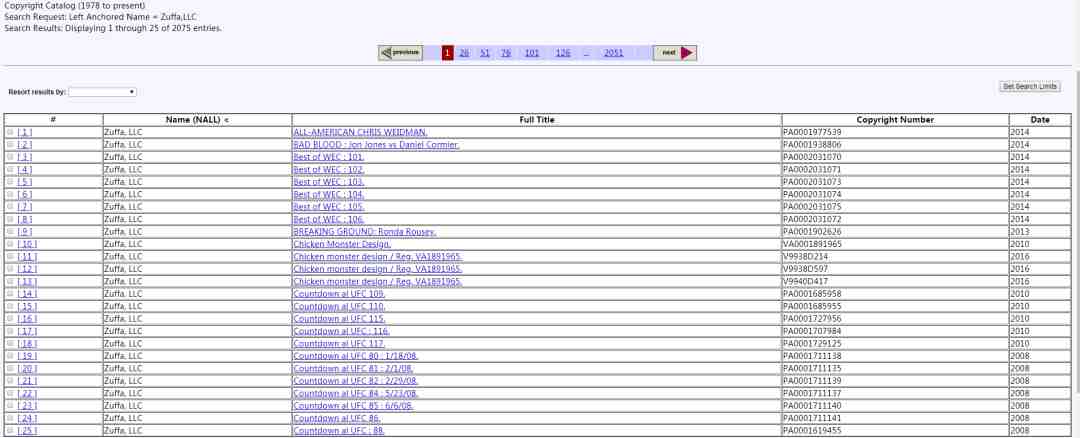
Task: Tick checkbox for result 14
Action: coord(10,293)
